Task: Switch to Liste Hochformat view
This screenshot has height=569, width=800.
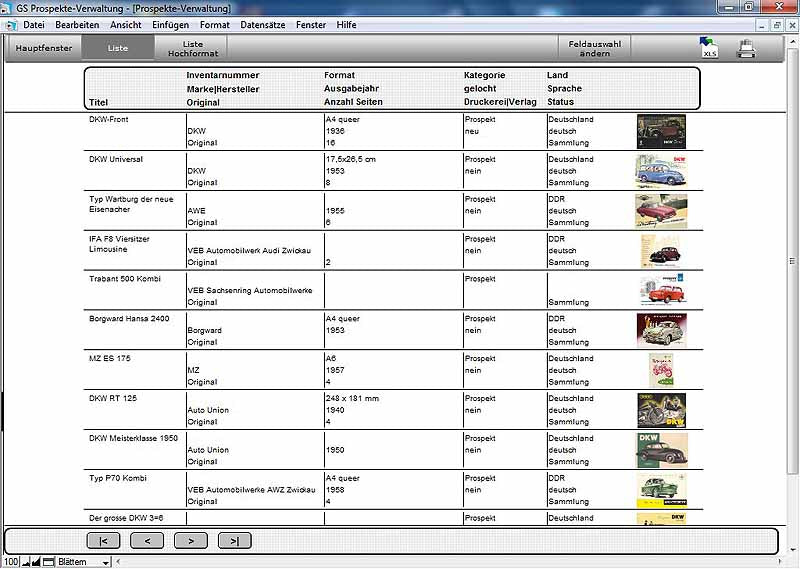Action: click(192, 48)
